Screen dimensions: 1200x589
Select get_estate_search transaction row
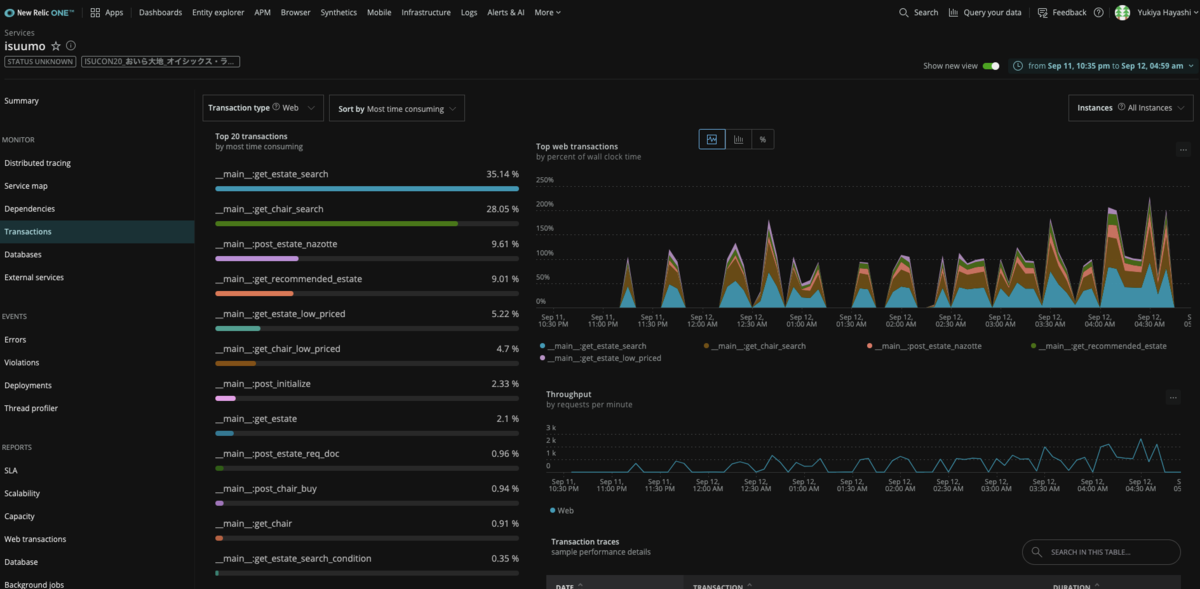click(x=367, y=179)
